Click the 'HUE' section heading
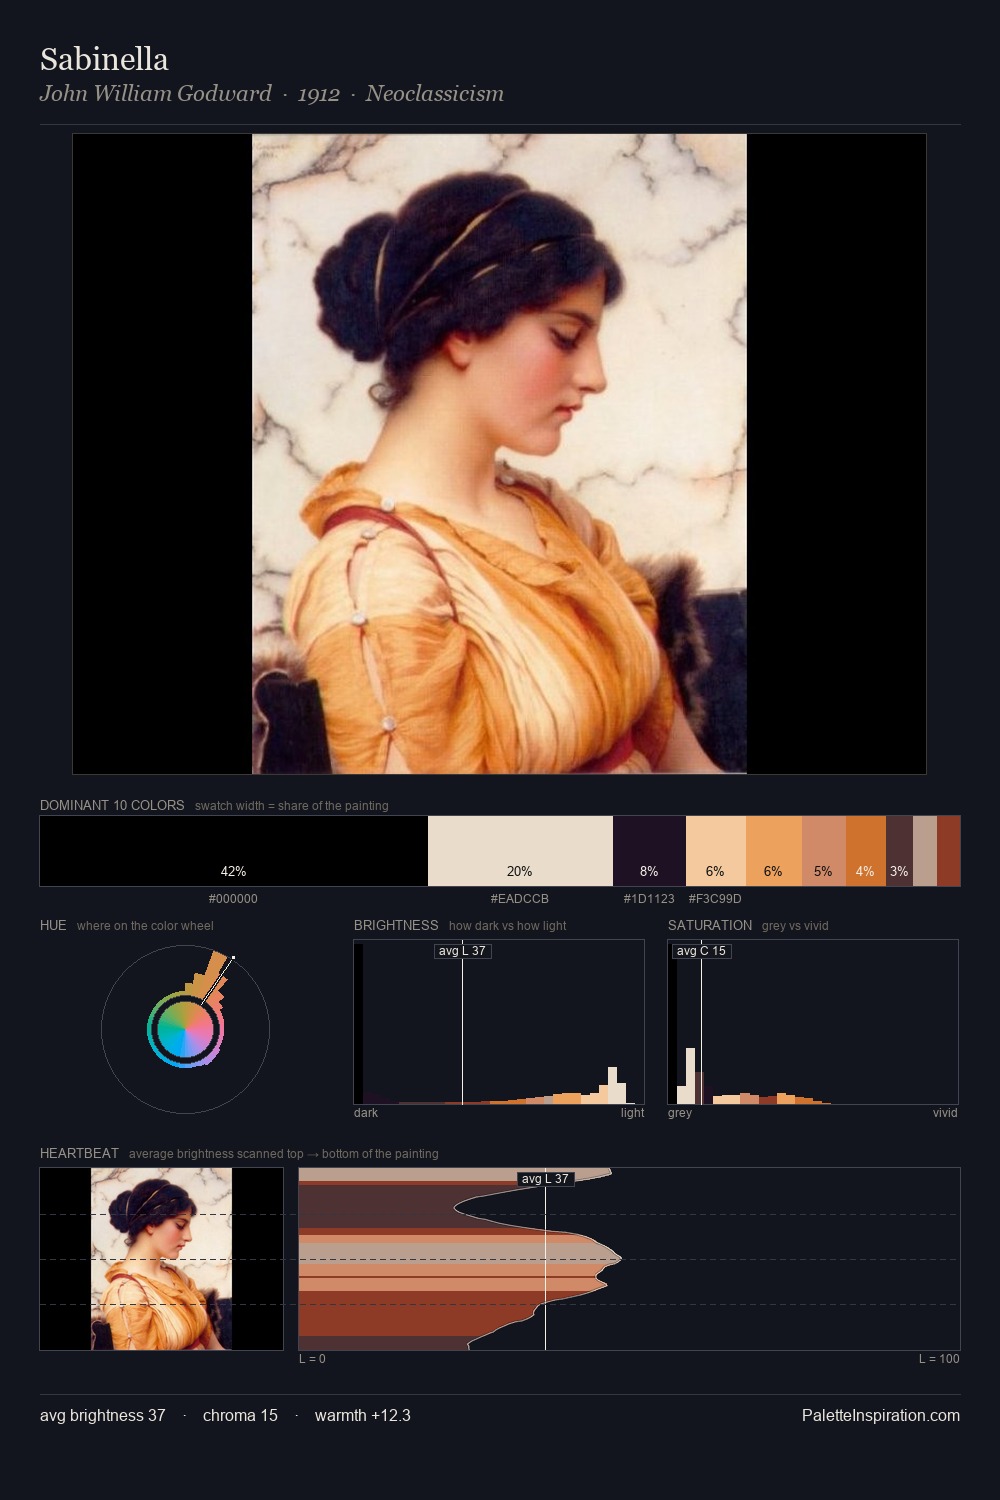1000x1500 pixels. click(53, 925)
